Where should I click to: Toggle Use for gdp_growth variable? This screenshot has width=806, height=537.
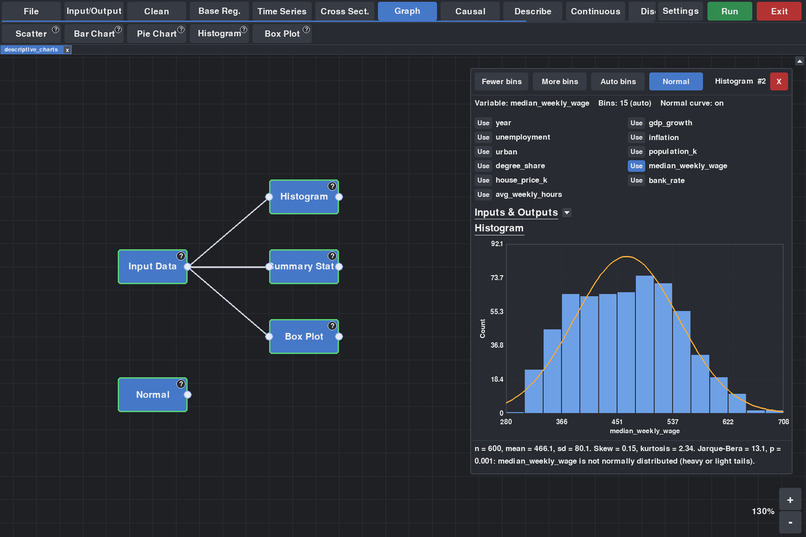636,123
